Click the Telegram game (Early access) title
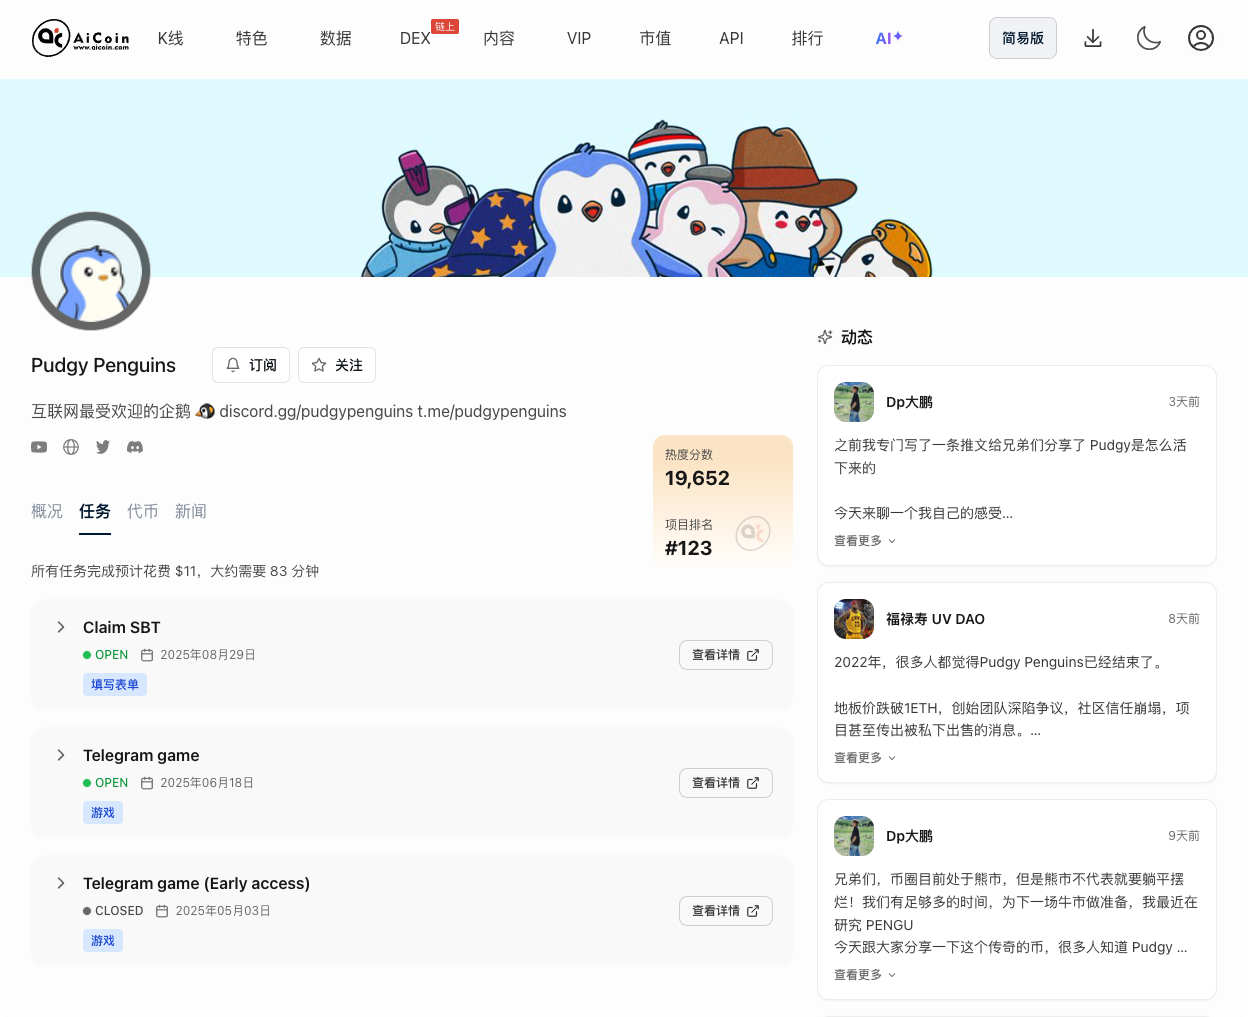The width and height of the screenshot is (1248, 1017). point(197,883)
